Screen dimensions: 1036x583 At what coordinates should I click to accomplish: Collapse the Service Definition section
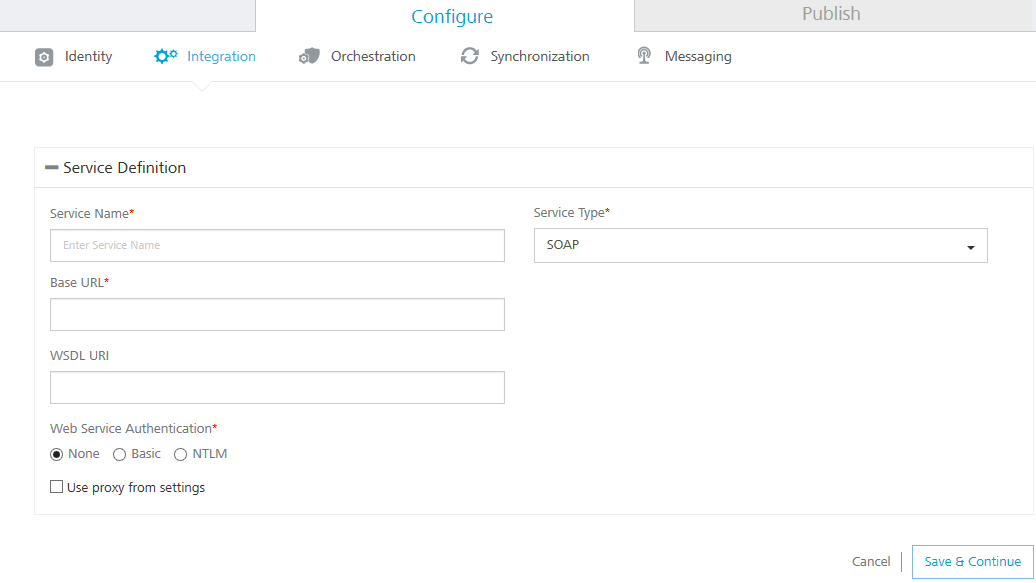coord(52,168)
